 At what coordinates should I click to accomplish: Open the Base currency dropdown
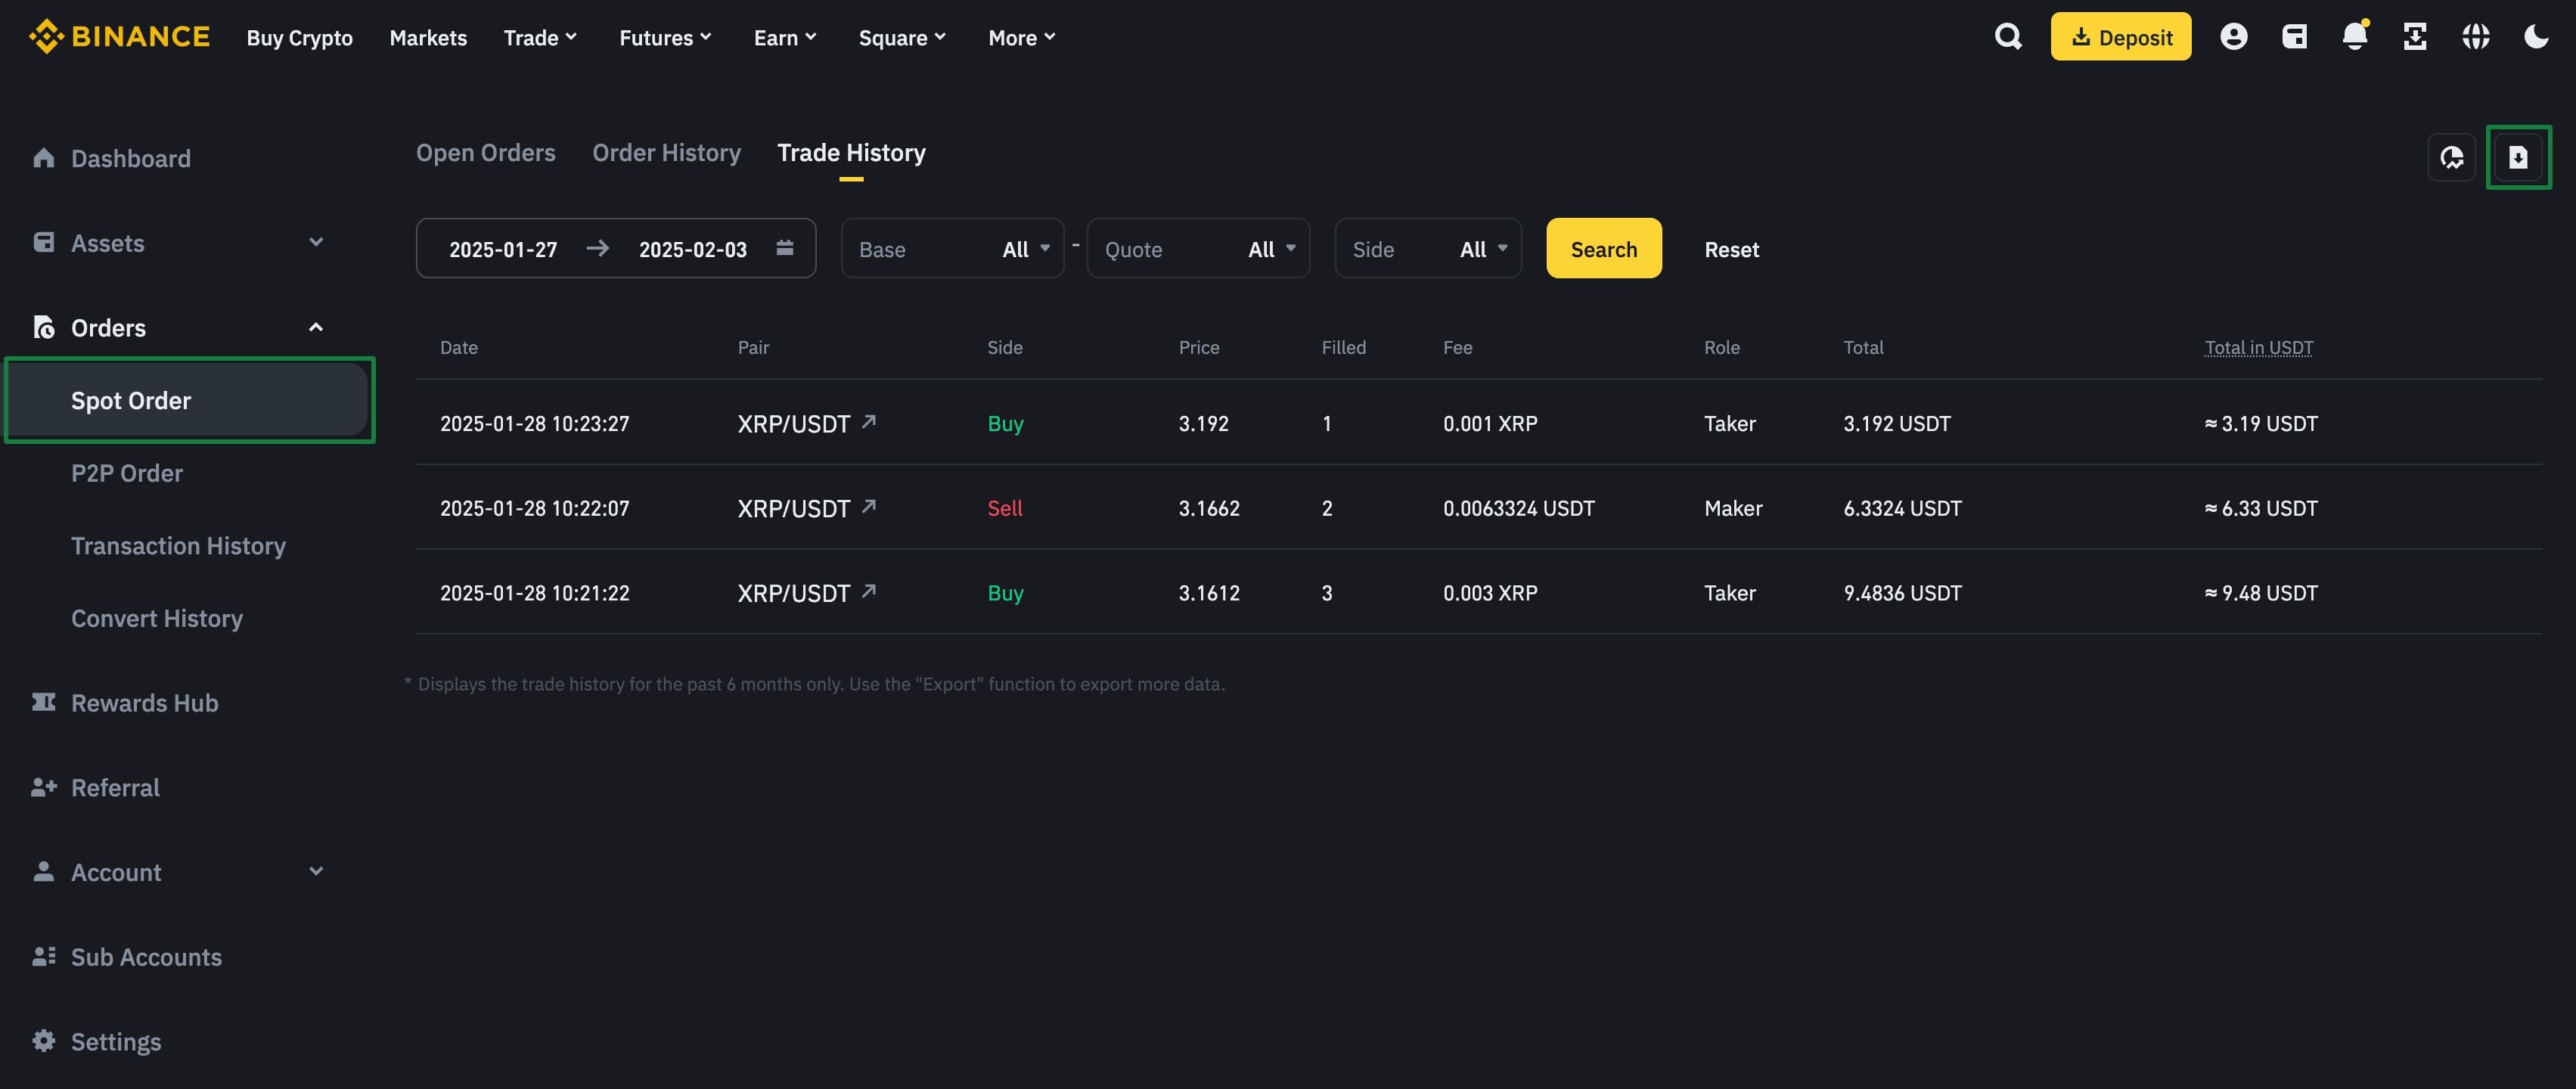[x=952, y=248]
